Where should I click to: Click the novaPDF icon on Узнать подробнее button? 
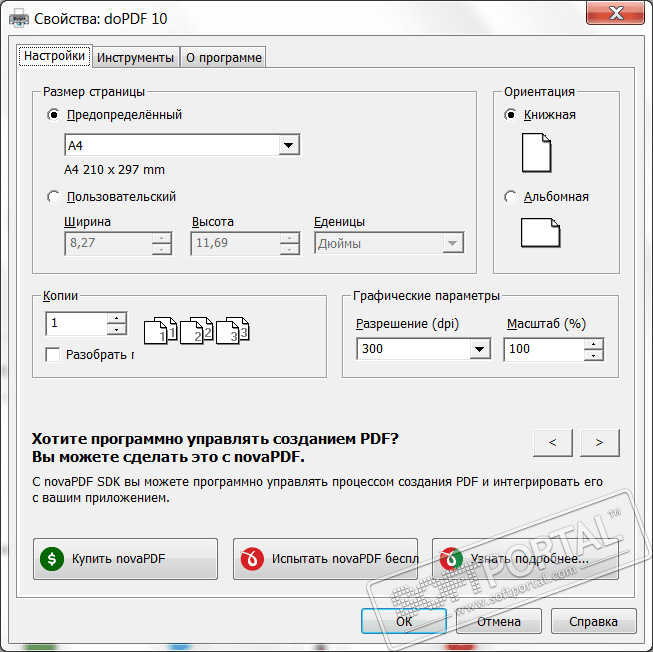coord(451,559)
